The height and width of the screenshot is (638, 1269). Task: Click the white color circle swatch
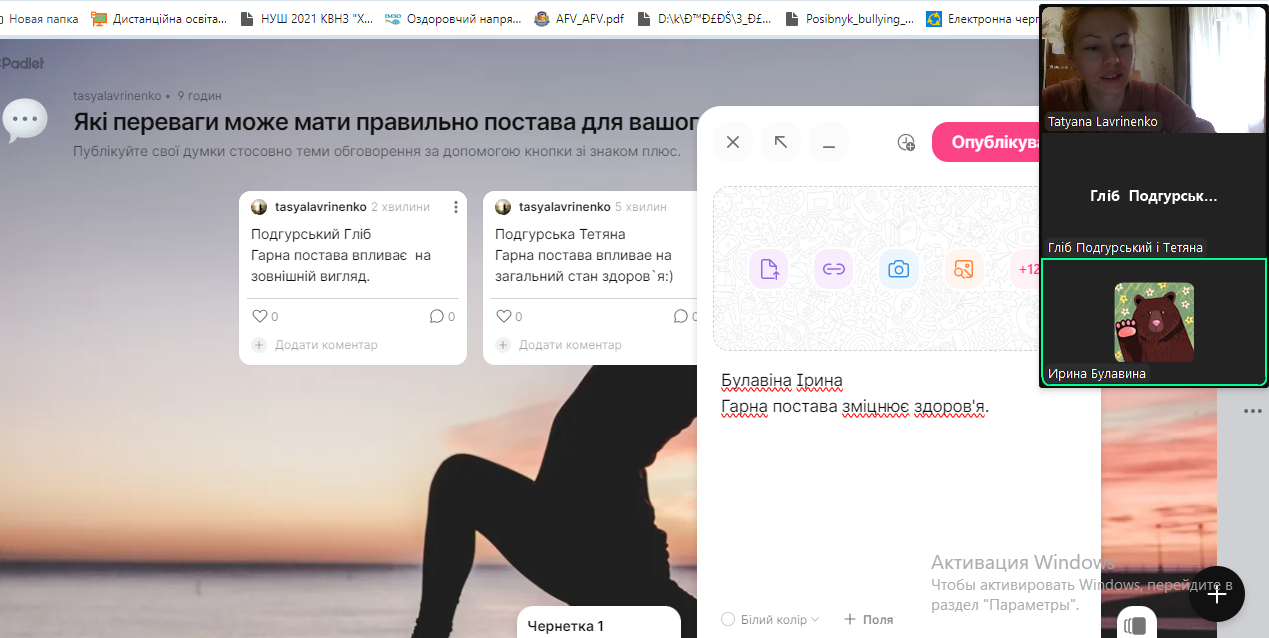728,620
